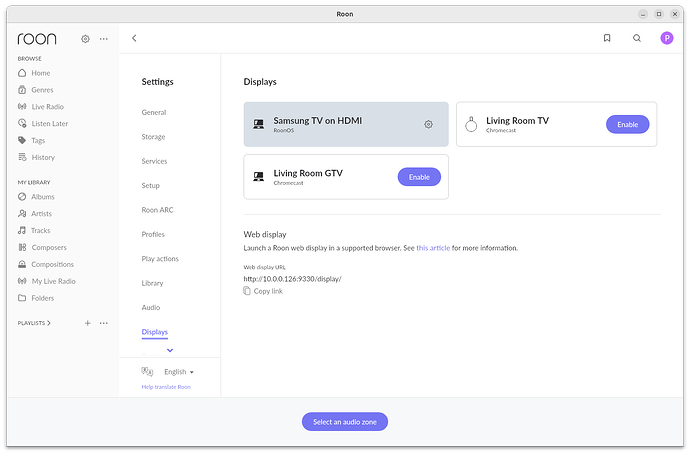This screenshot has width=690, height=454.
Task: Click Select an audio zone button
Action: (x=345, y=422)
